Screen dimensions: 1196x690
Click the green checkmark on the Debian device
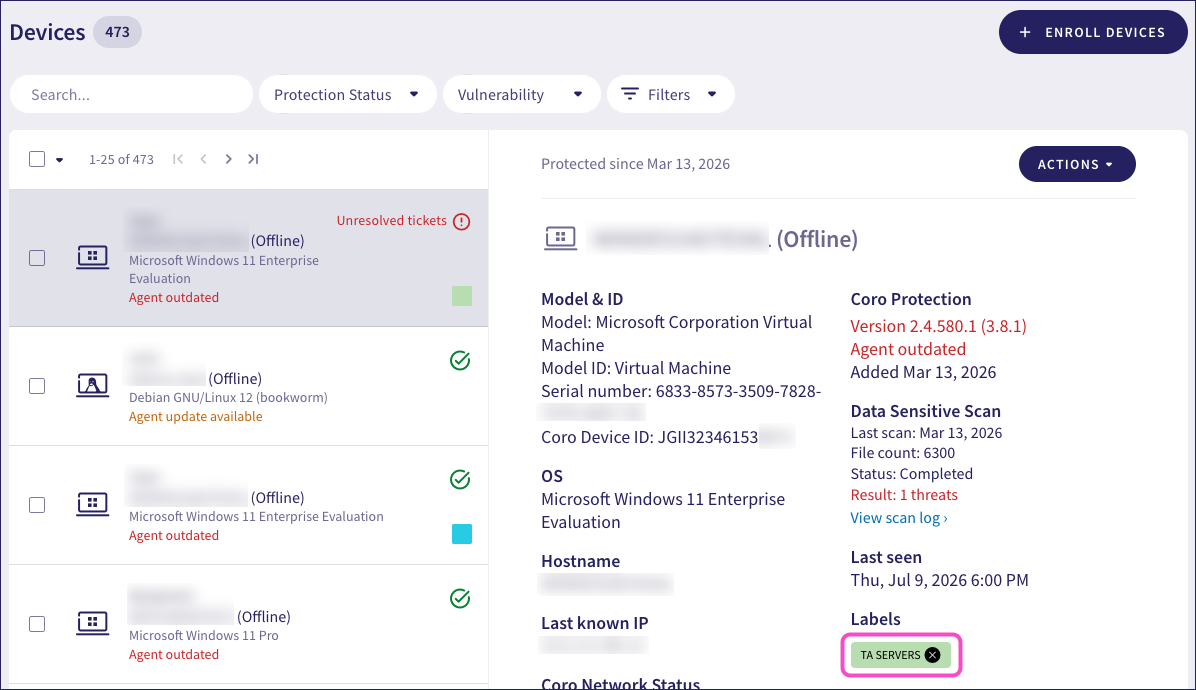[x=460, y=361]
